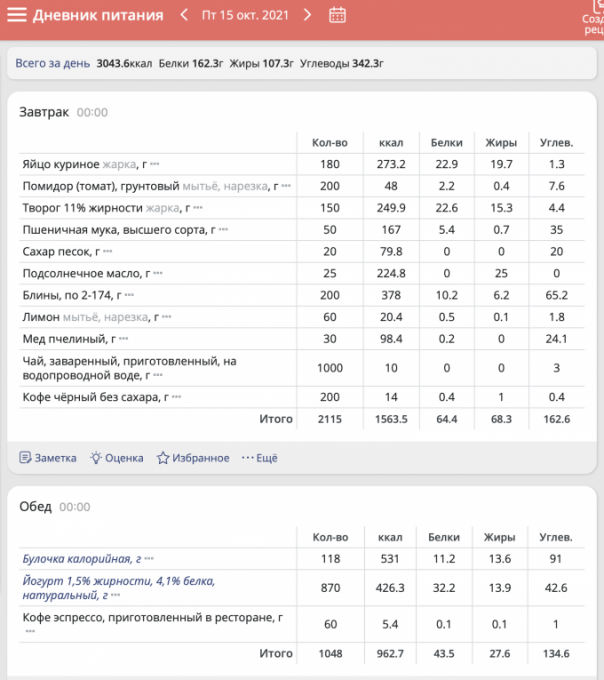Click the Дневник питания title

point(98,15)
